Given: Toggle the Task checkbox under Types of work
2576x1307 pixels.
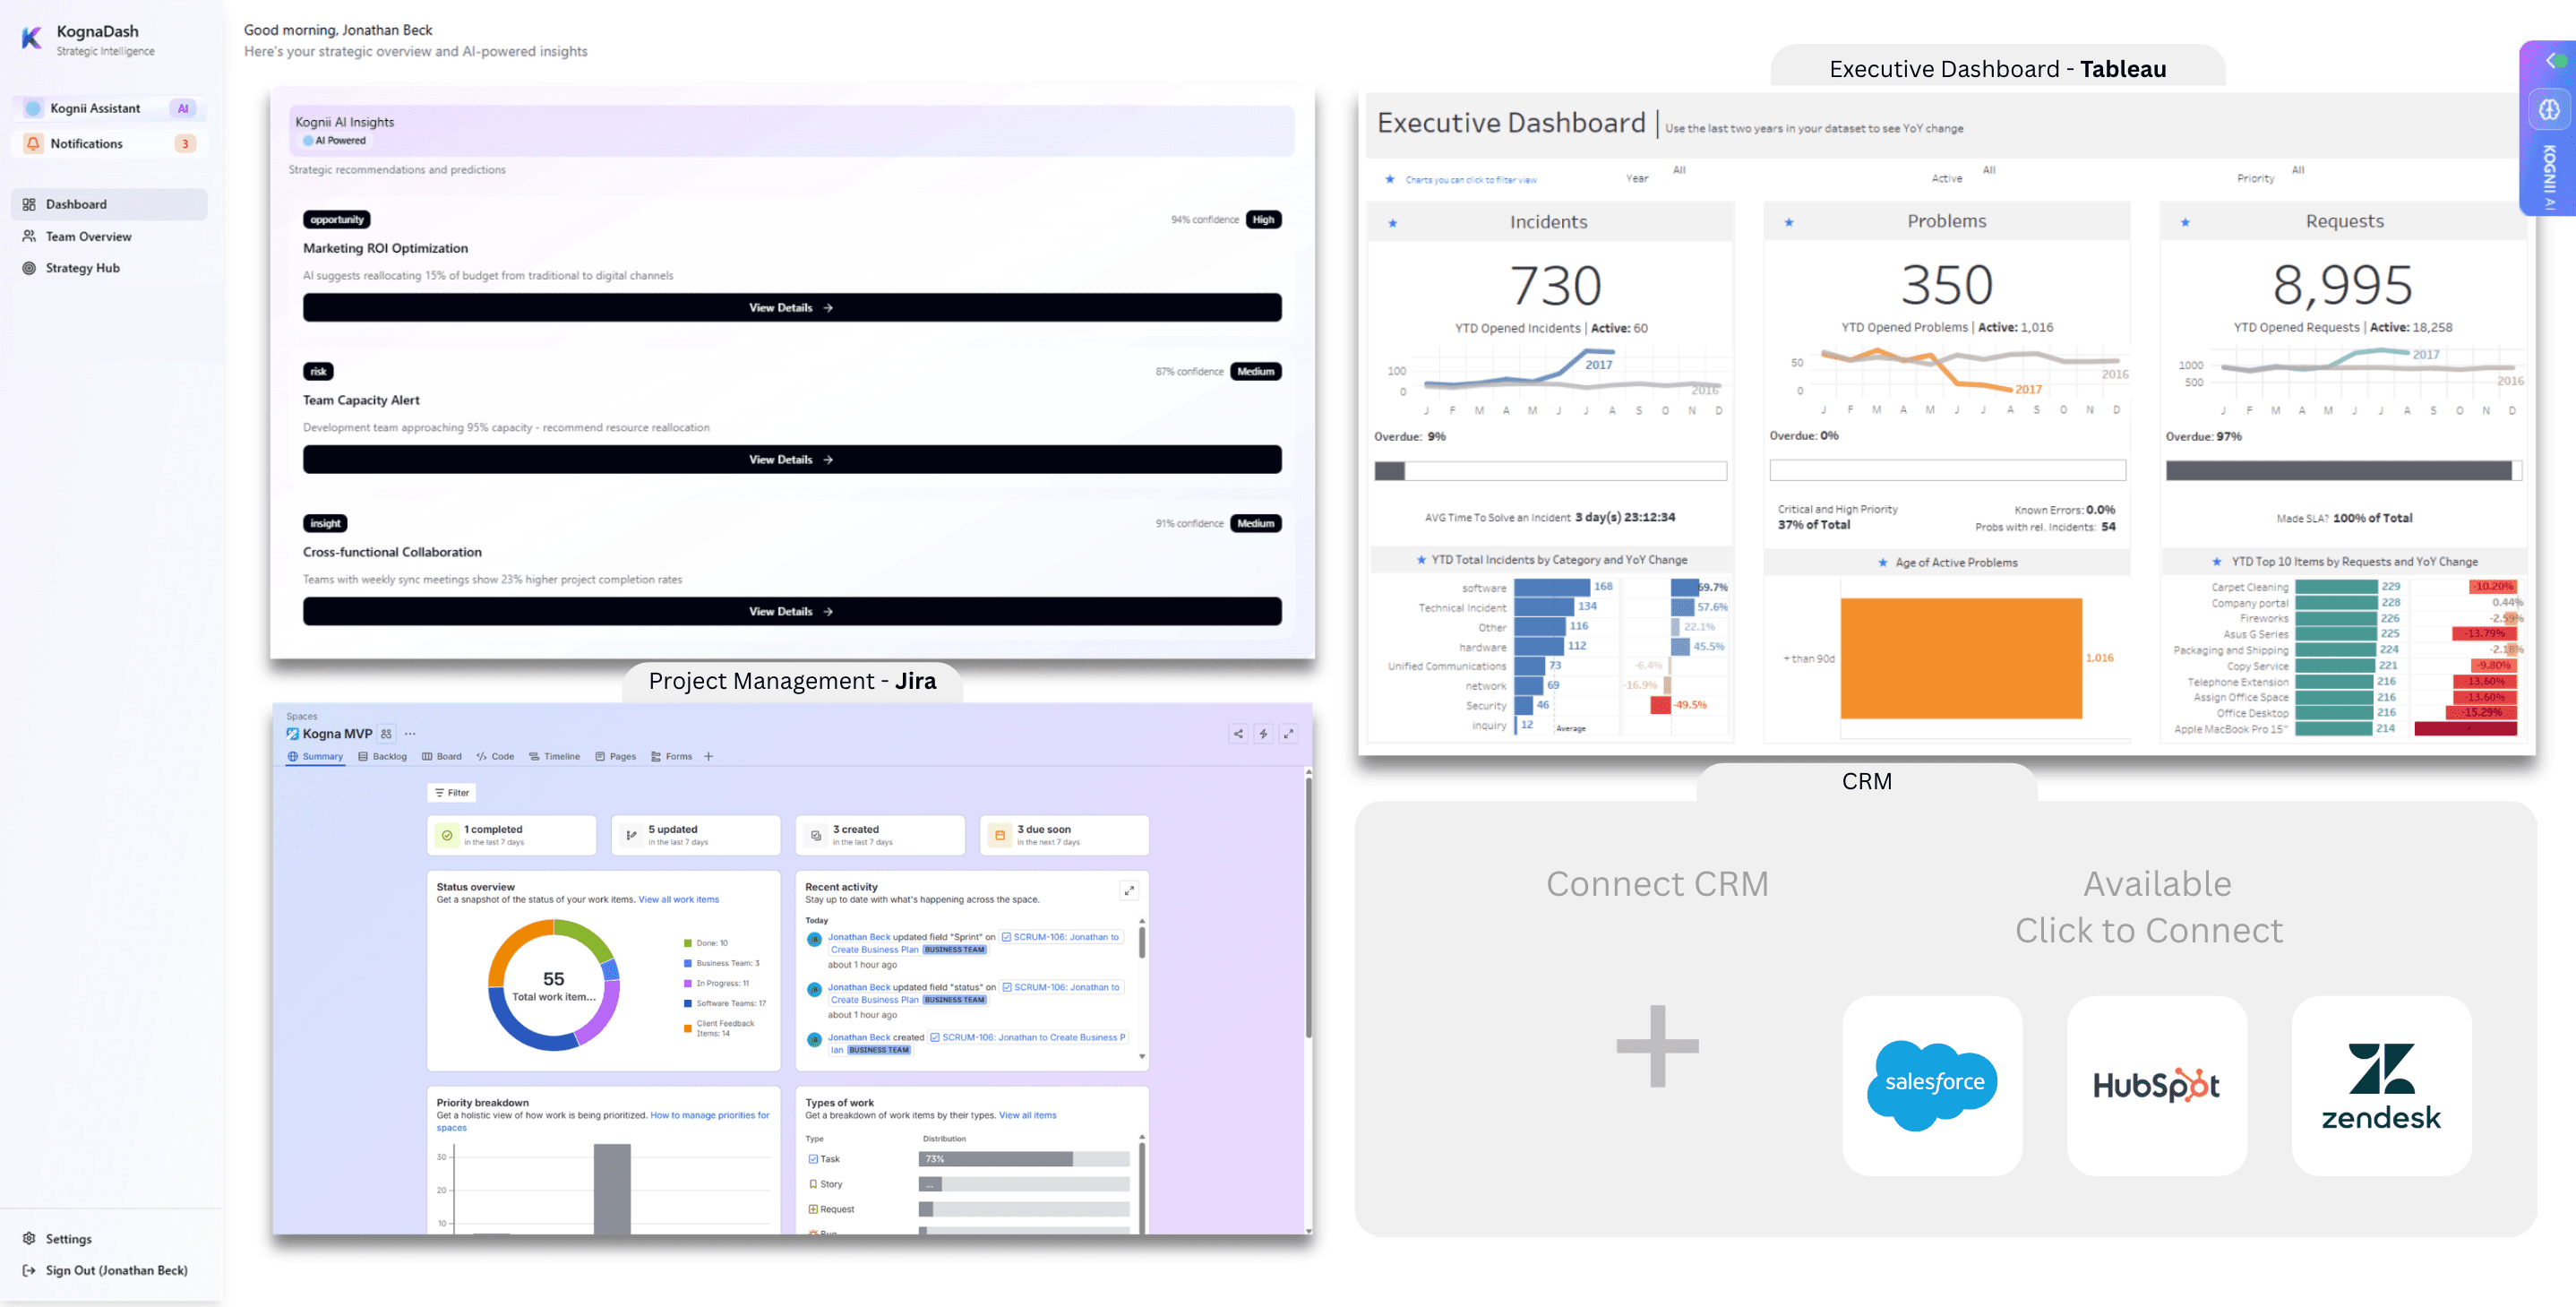Looking at the screenshot, I should [x=813, y=1158].
